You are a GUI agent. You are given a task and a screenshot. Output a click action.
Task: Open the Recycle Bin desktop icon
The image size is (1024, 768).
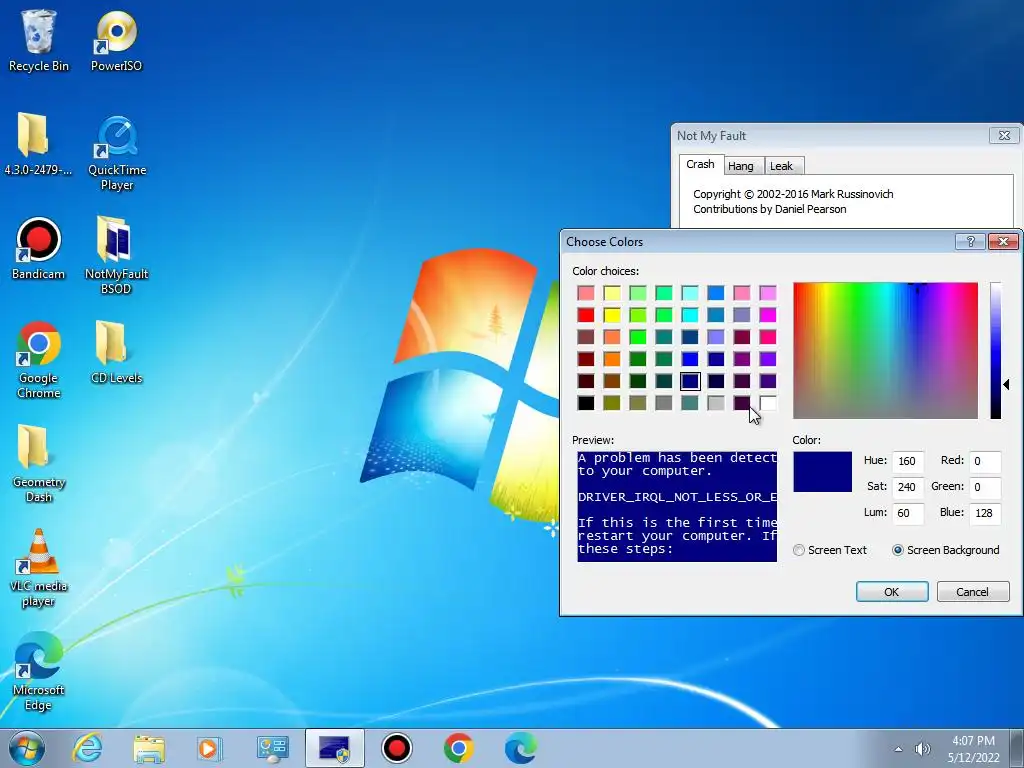point(39,40)
